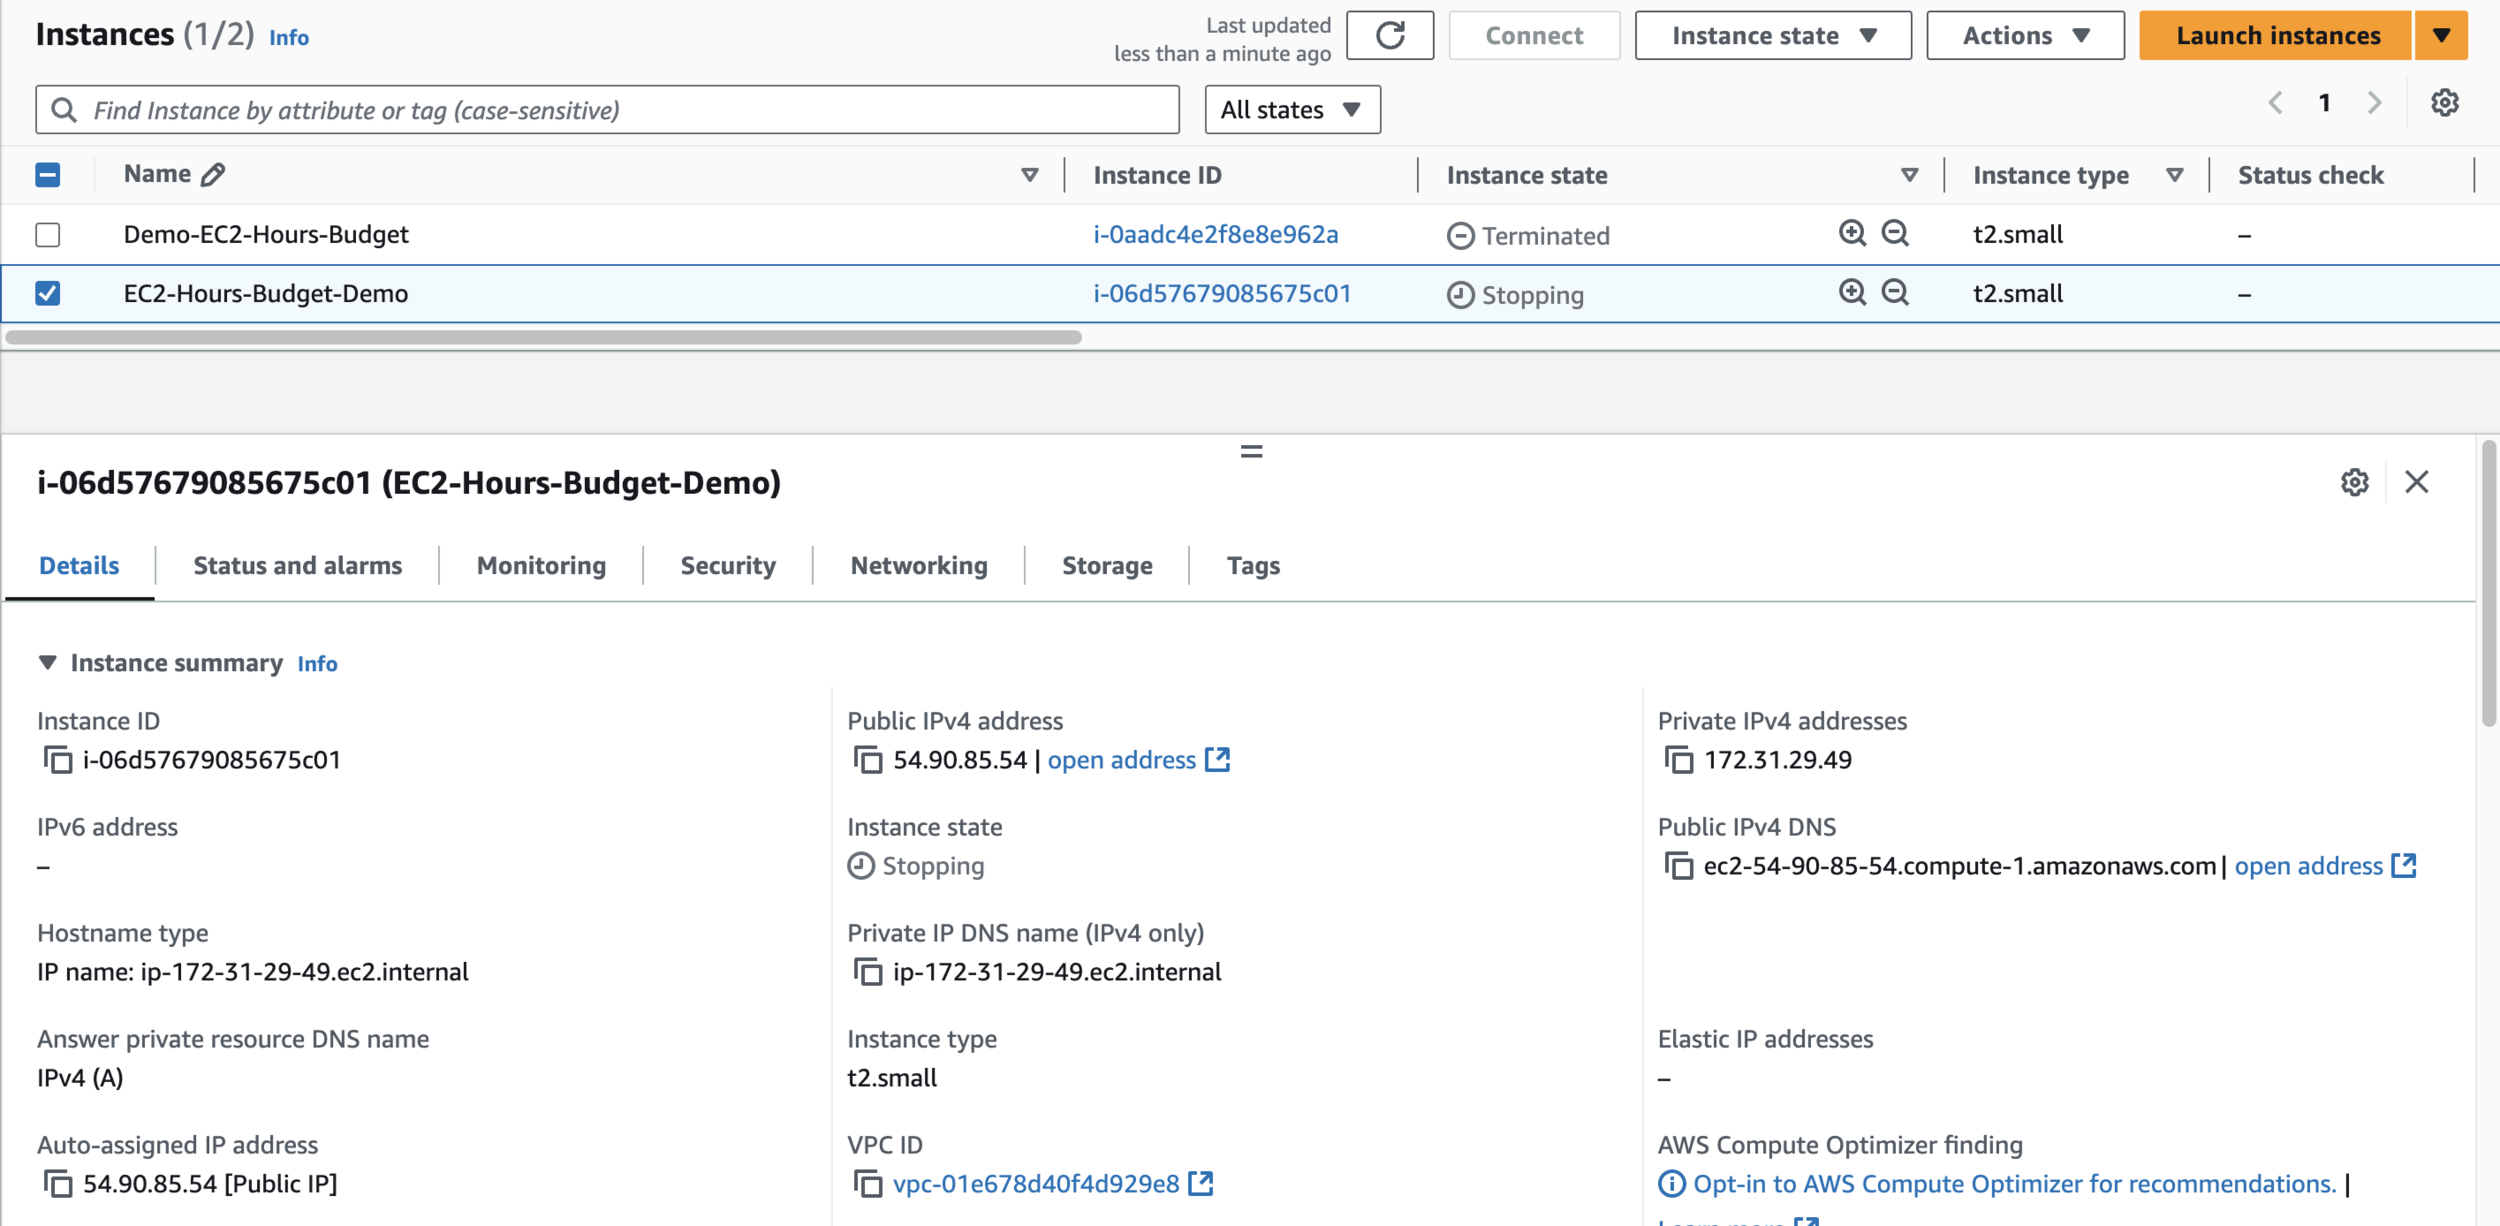Open details panel settings gear
This screenshot has height=1226, width=2500.
click(x=2354, y=483)
